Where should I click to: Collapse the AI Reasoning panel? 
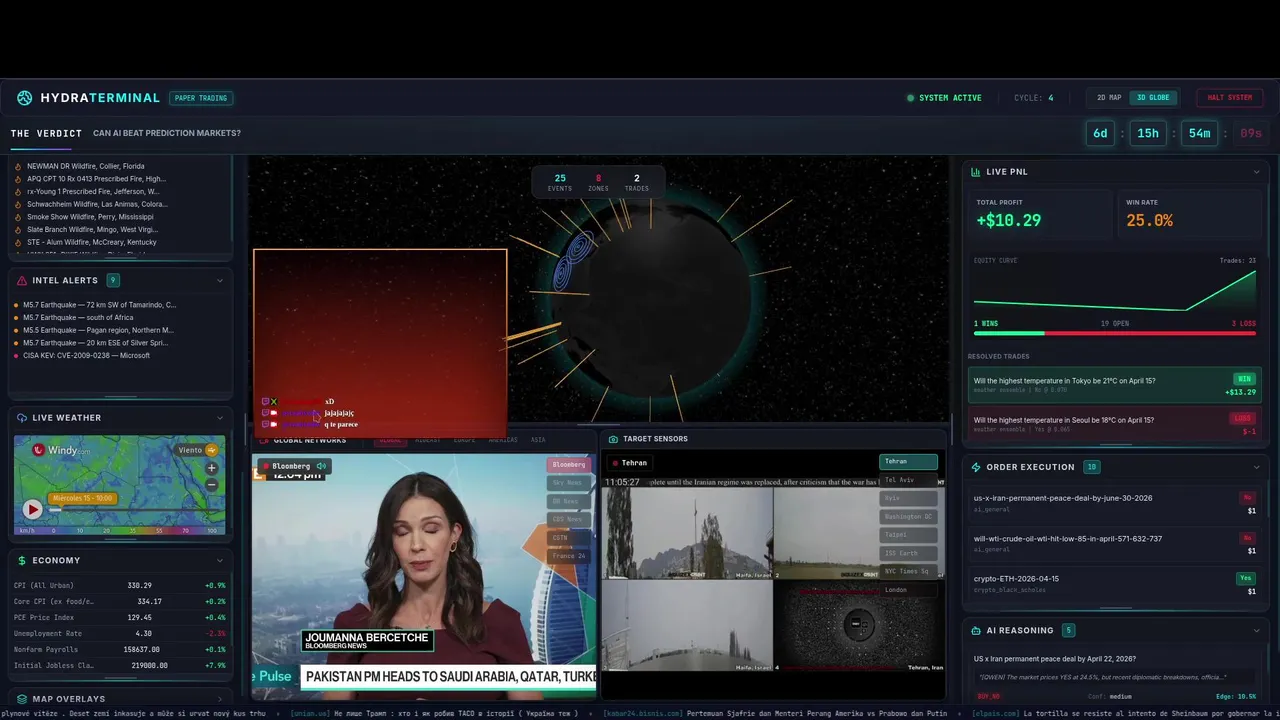coord(1257,631)
